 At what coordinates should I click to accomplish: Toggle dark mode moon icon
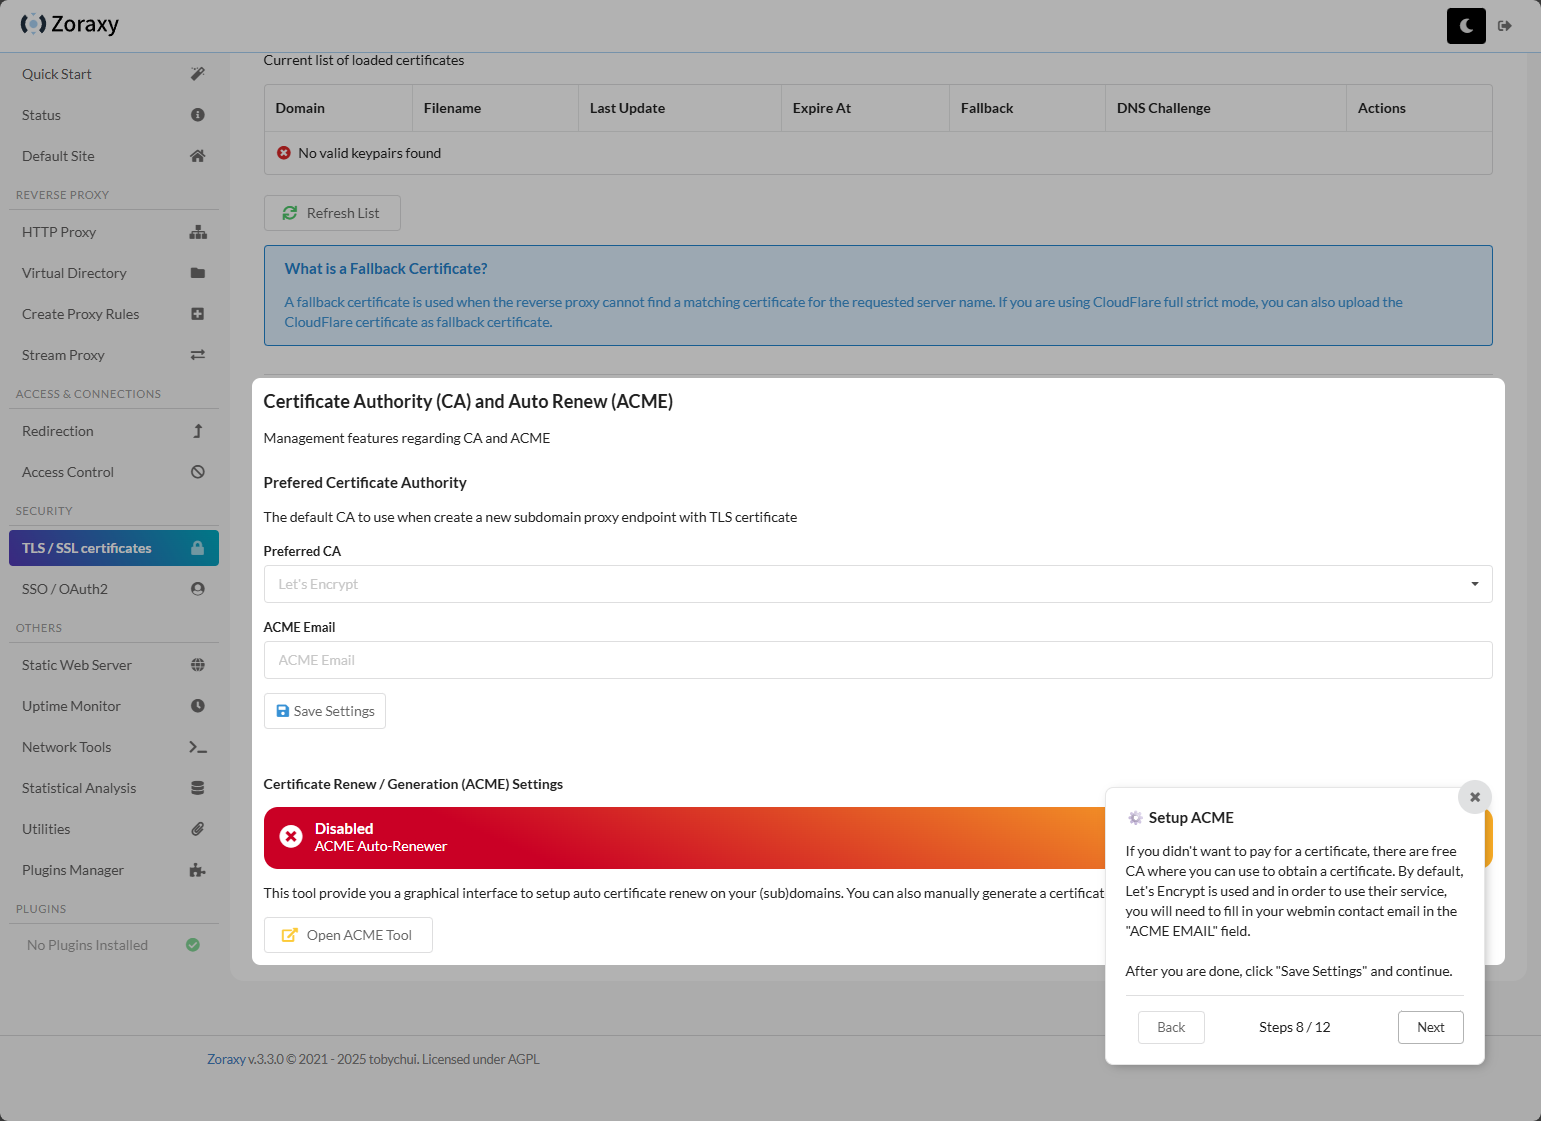click(x=1466, y=26)
